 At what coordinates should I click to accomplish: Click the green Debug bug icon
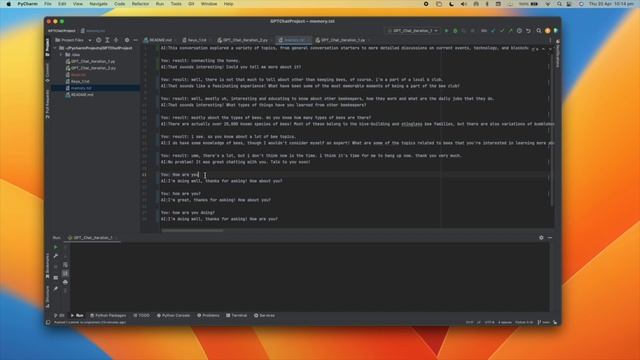(455, 31)
